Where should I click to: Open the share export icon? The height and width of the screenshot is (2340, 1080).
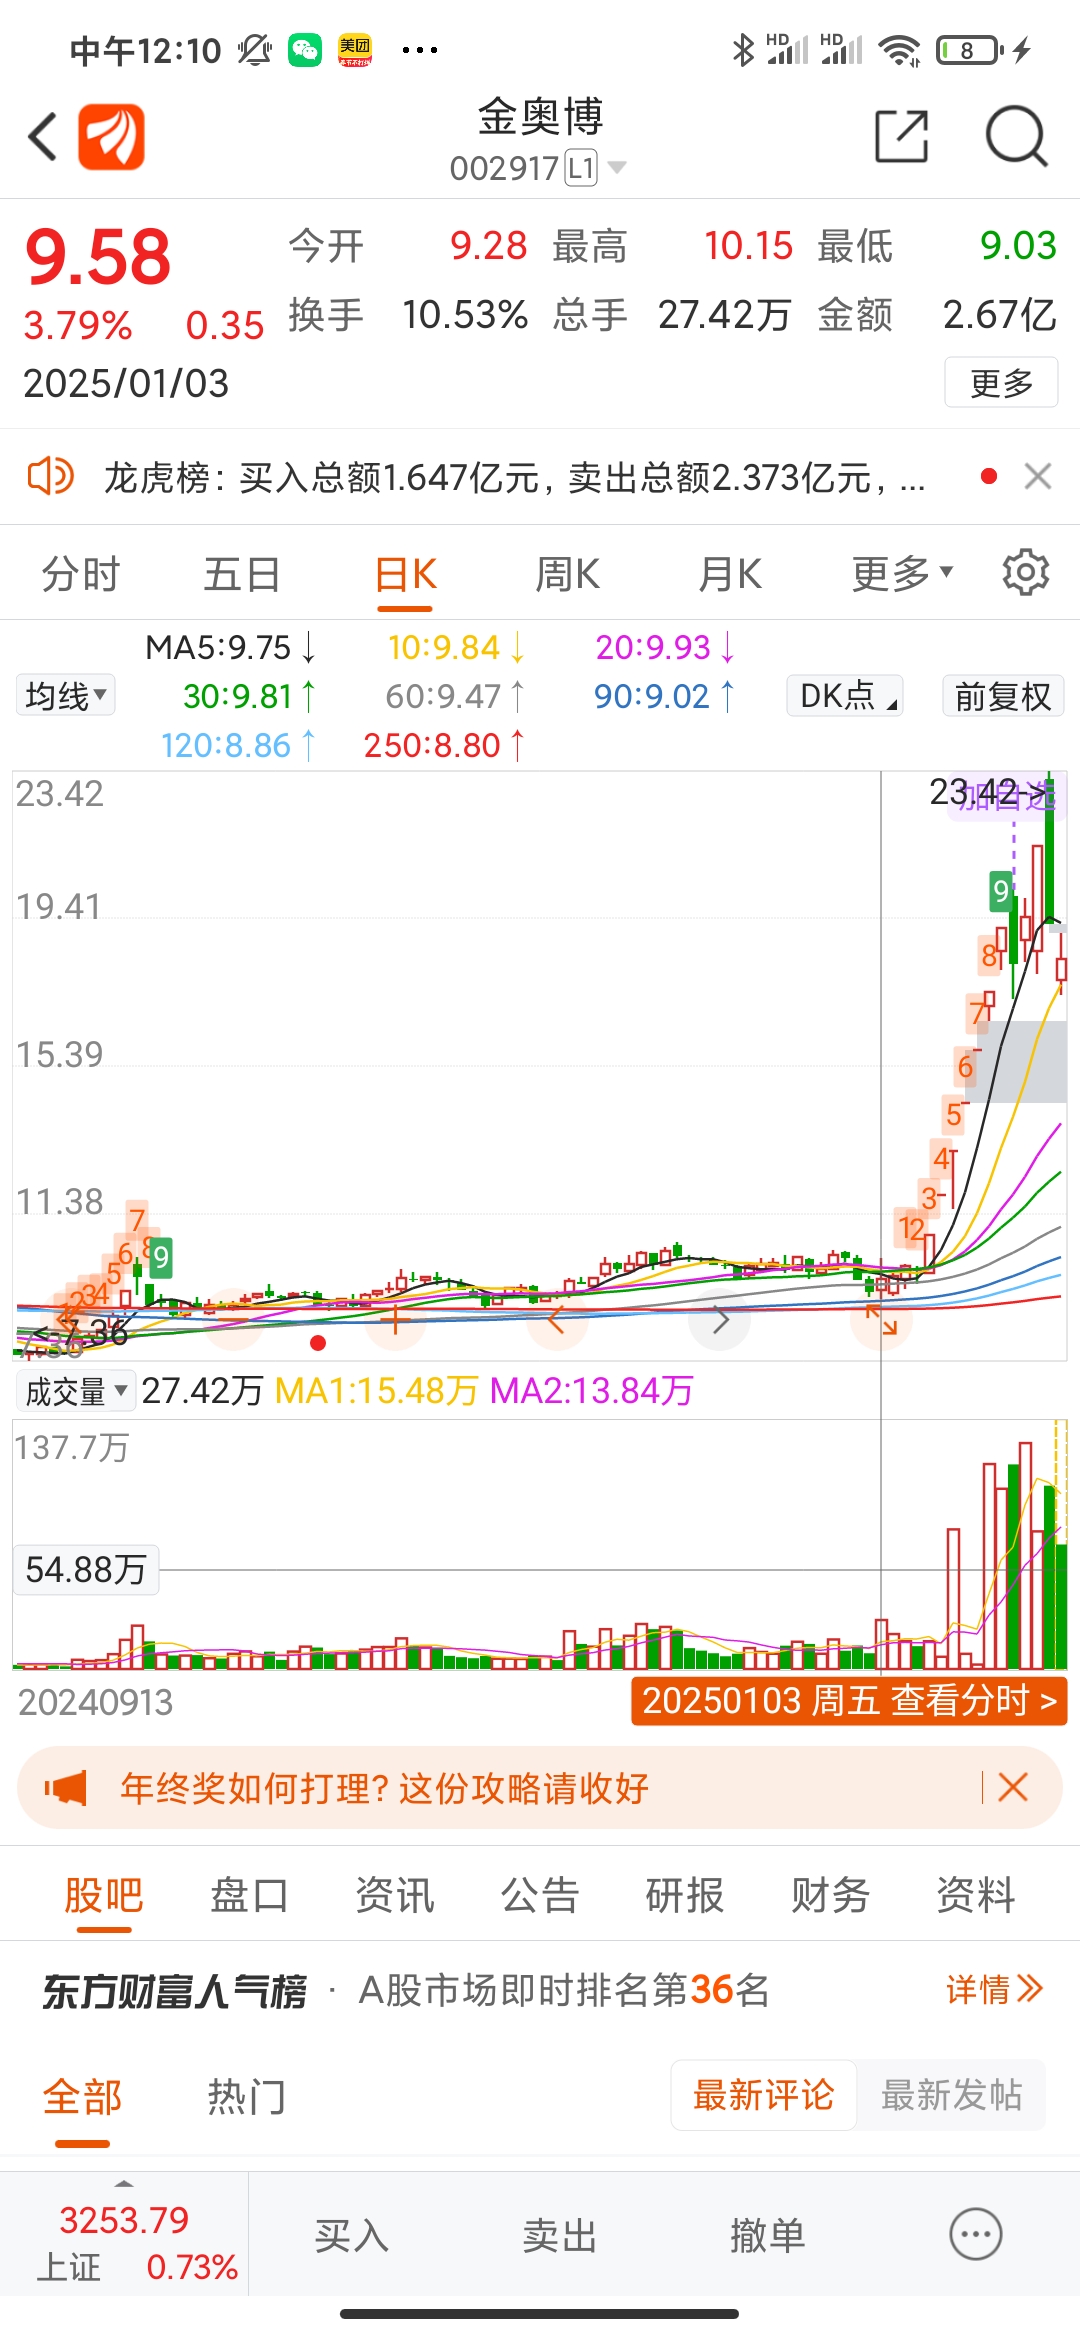(x=901, y=136)
